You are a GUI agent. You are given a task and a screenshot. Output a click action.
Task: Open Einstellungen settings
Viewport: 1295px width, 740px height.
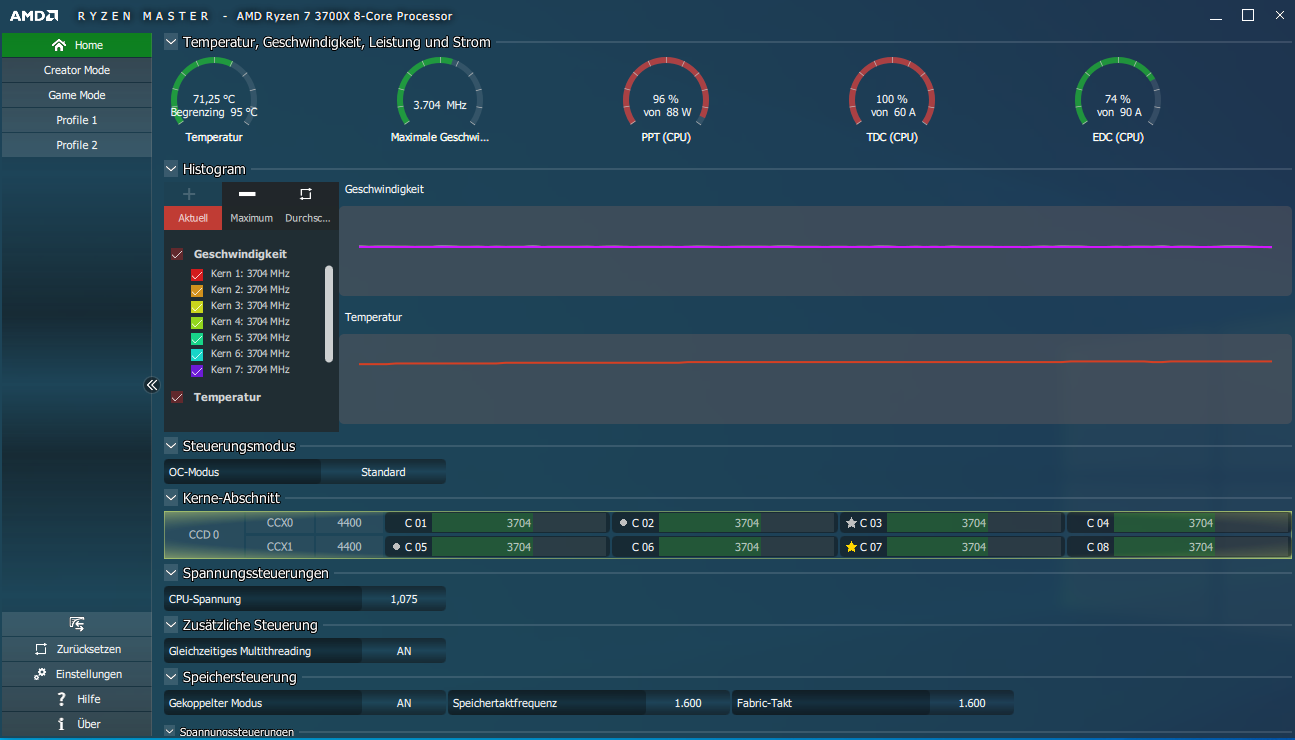(x=77, y=674)
